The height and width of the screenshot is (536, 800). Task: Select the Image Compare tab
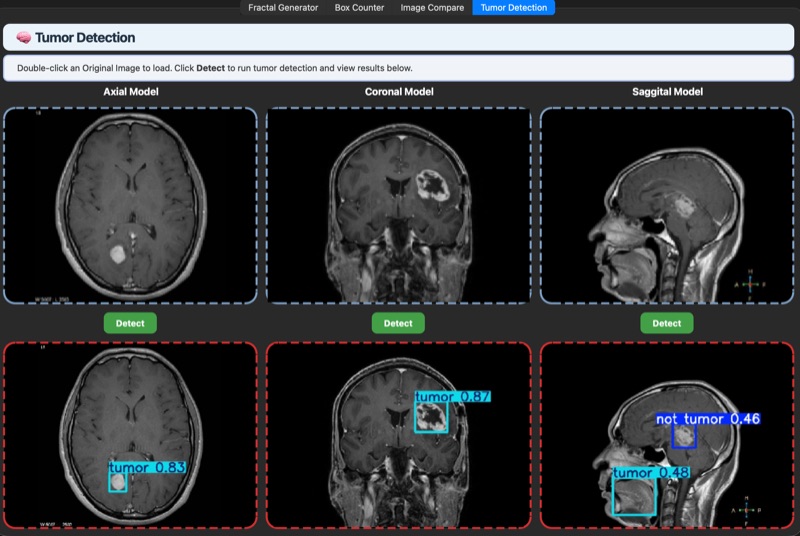pos(432,8)
